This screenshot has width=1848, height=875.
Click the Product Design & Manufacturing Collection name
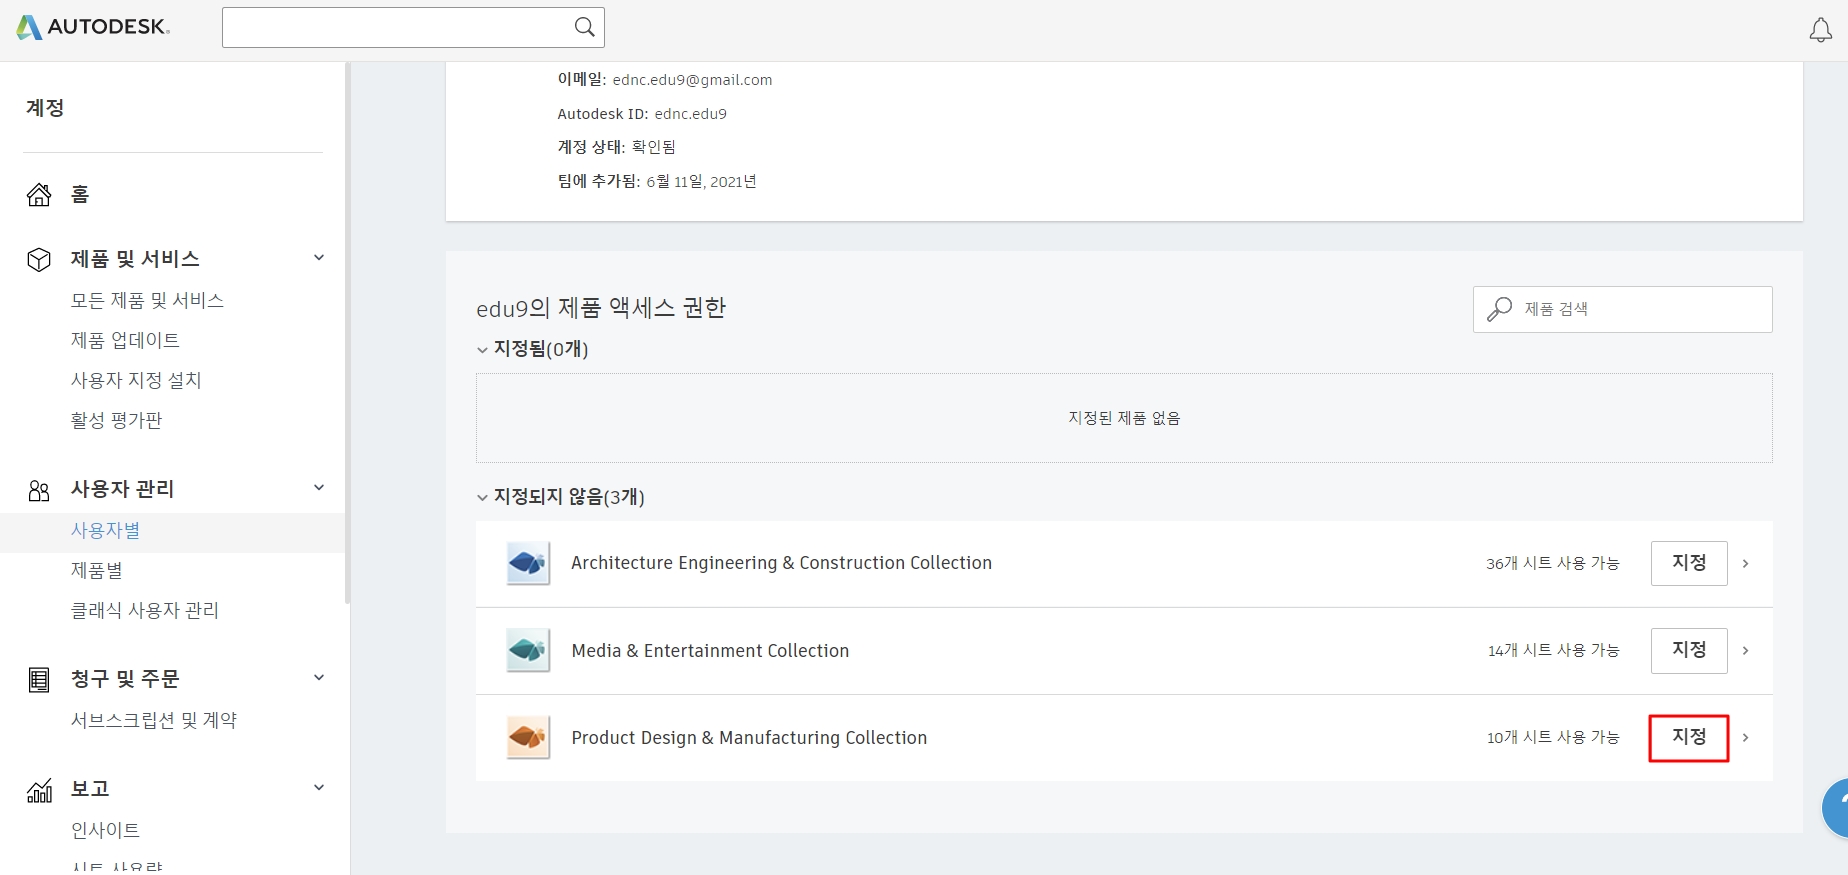(x=749, y=738)
